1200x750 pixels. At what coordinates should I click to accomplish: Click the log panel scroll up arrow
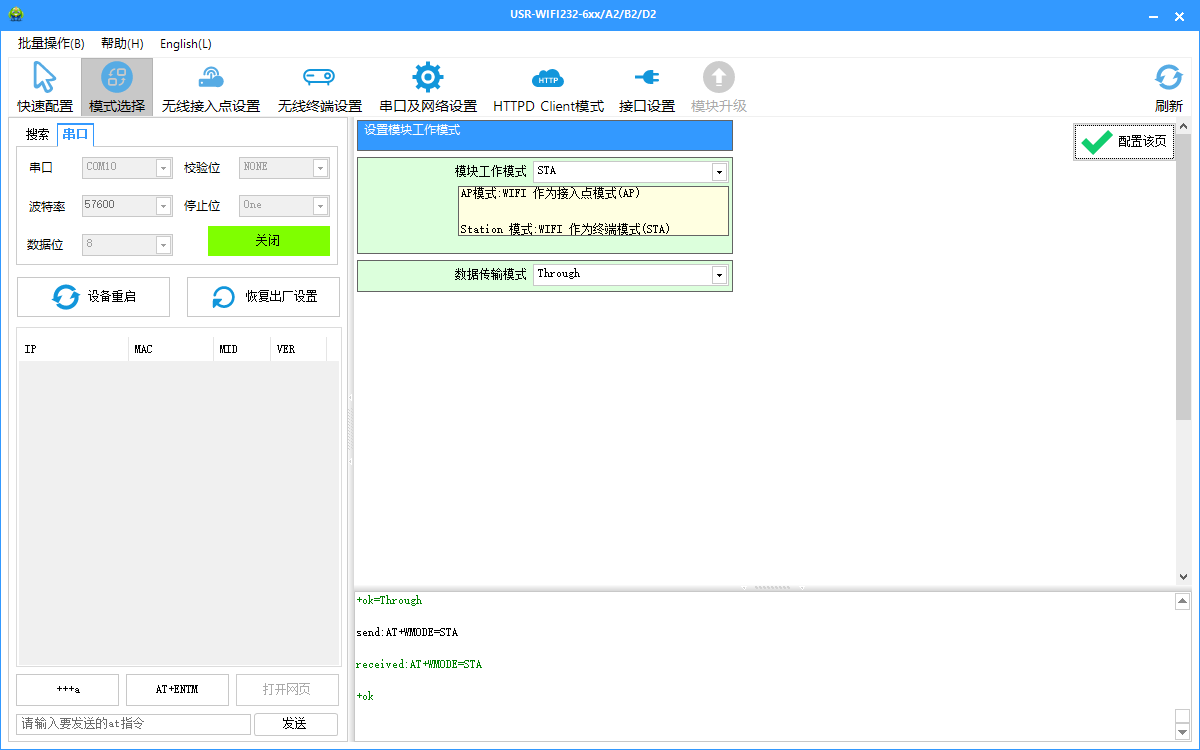(1183, 602)
